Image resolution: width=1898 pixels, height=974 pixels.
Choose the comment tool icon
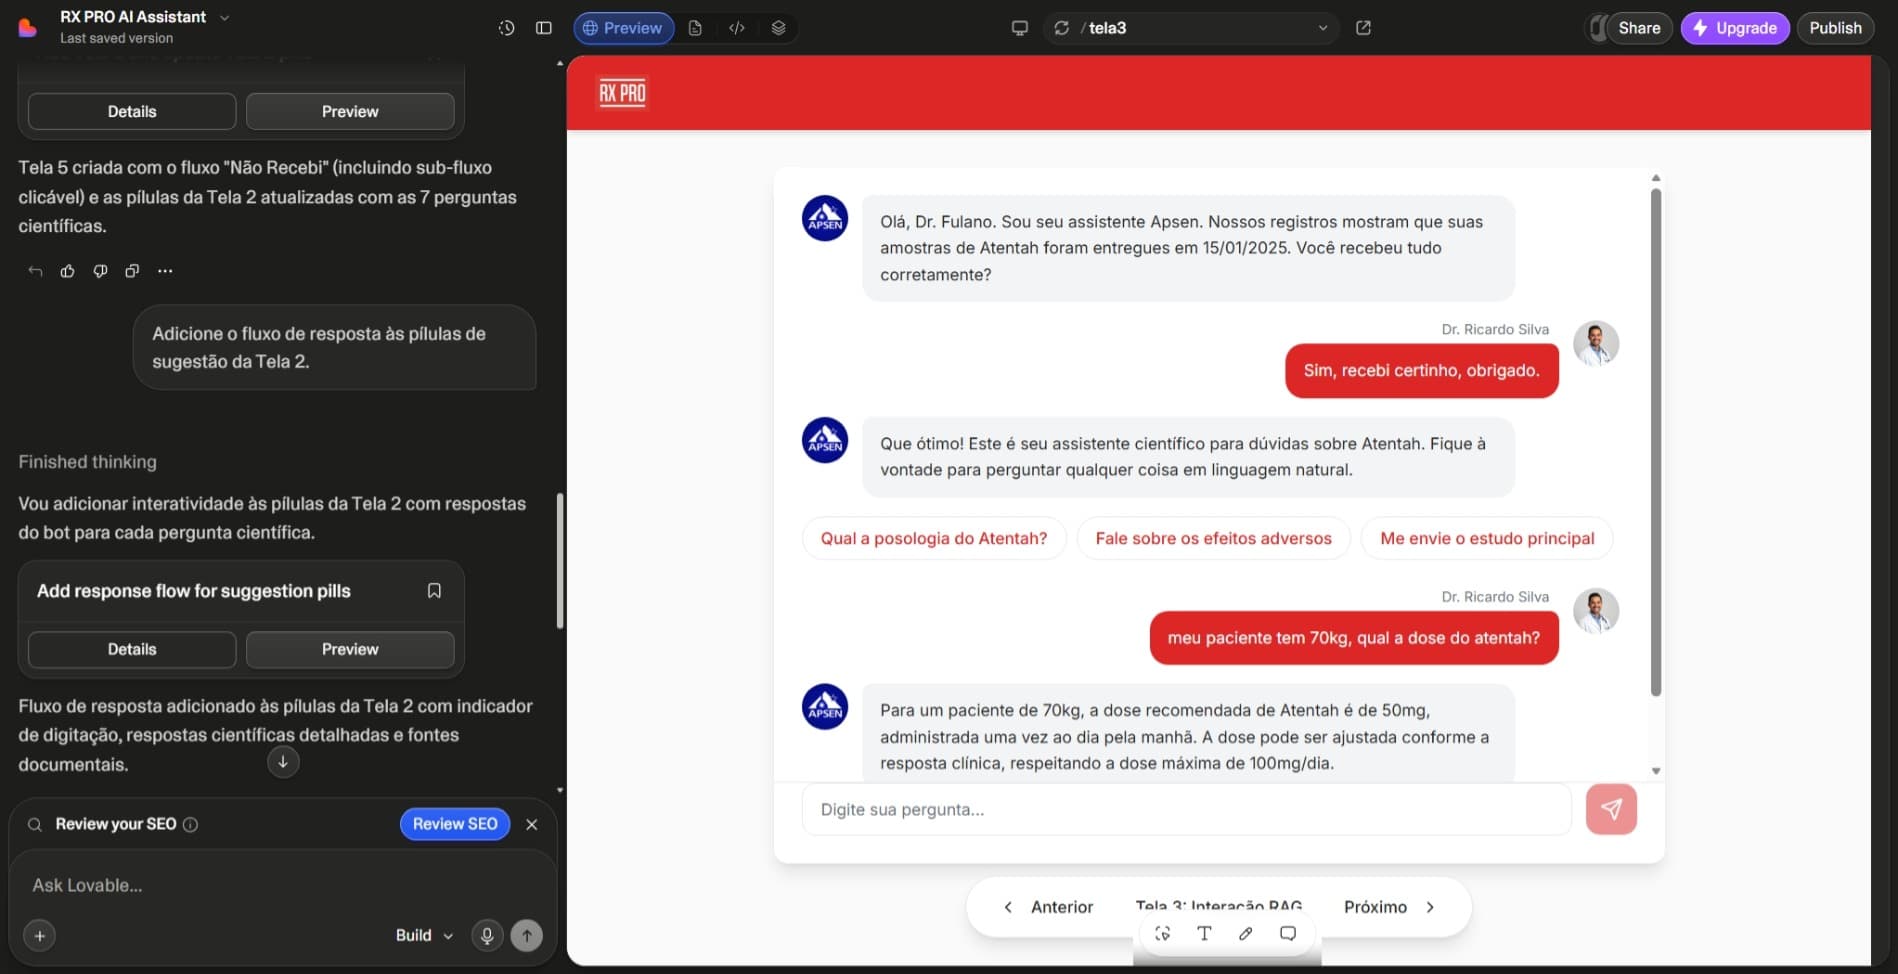tap(1288, 933)
